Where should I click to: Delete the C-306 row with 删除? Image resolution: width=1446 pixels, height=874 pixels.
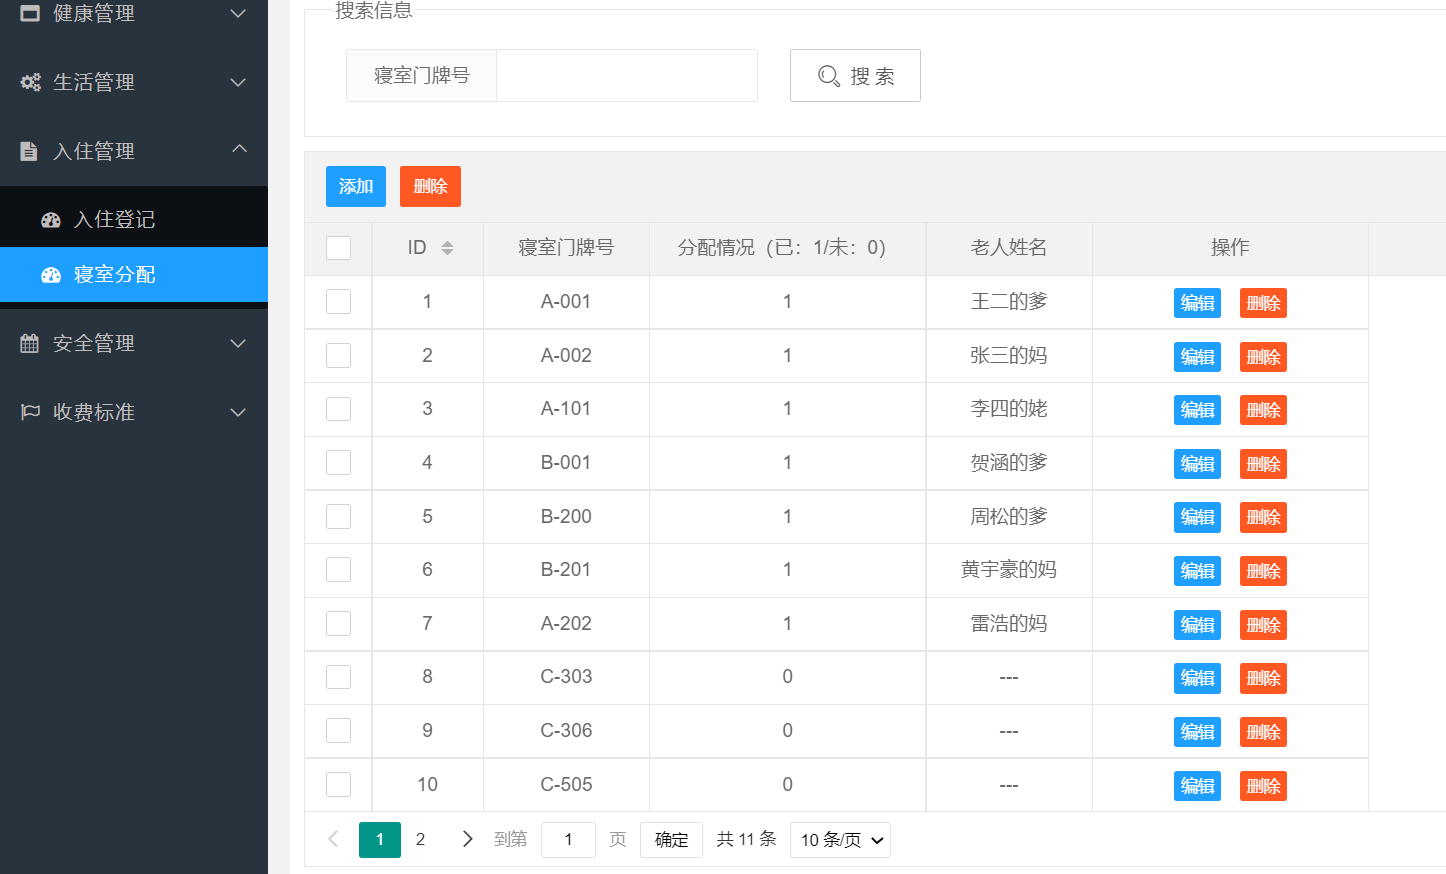(x=1263, y=732)
